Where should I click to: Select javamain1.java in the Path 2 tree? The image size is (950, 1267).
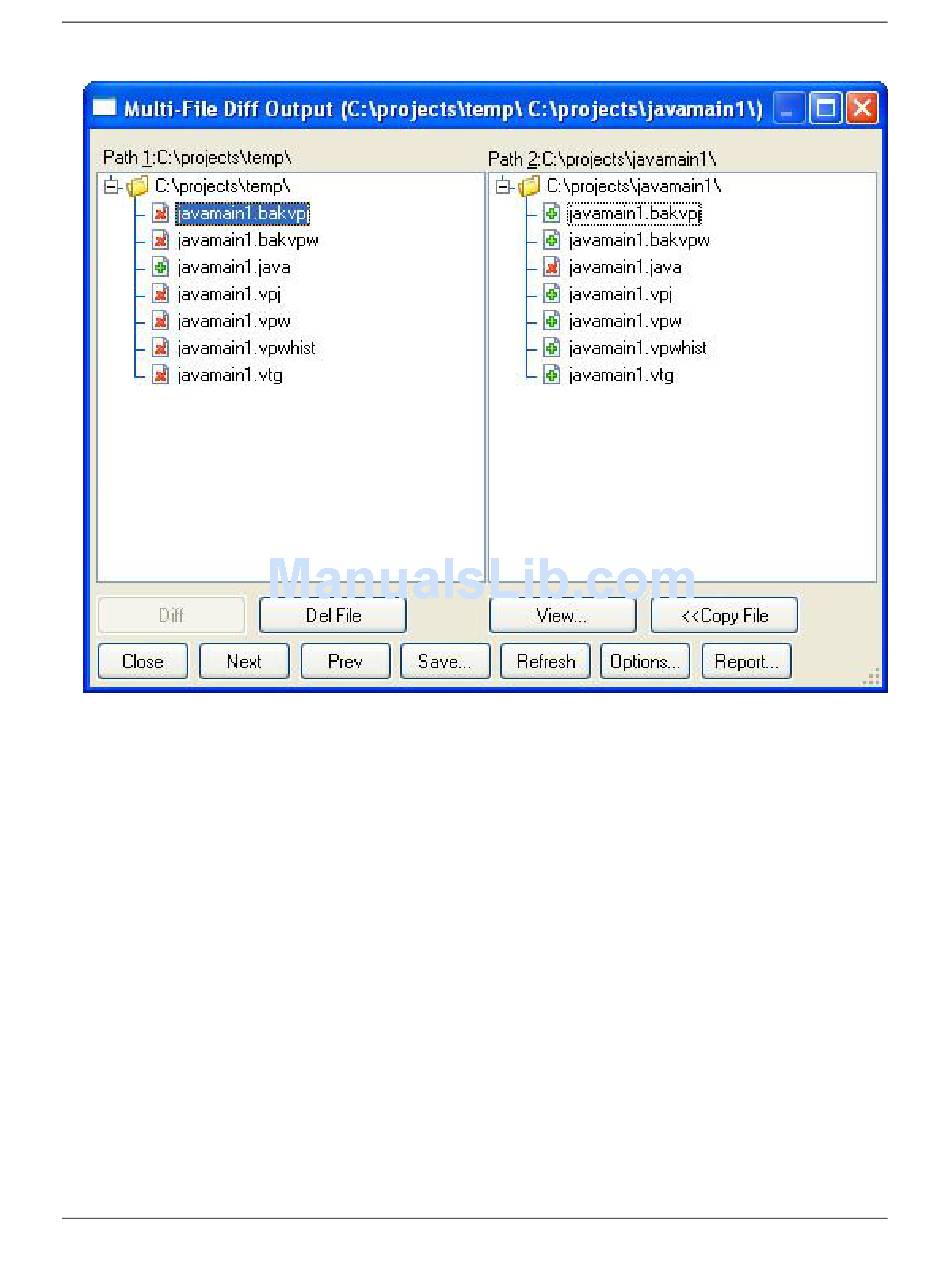coord(625,267)
